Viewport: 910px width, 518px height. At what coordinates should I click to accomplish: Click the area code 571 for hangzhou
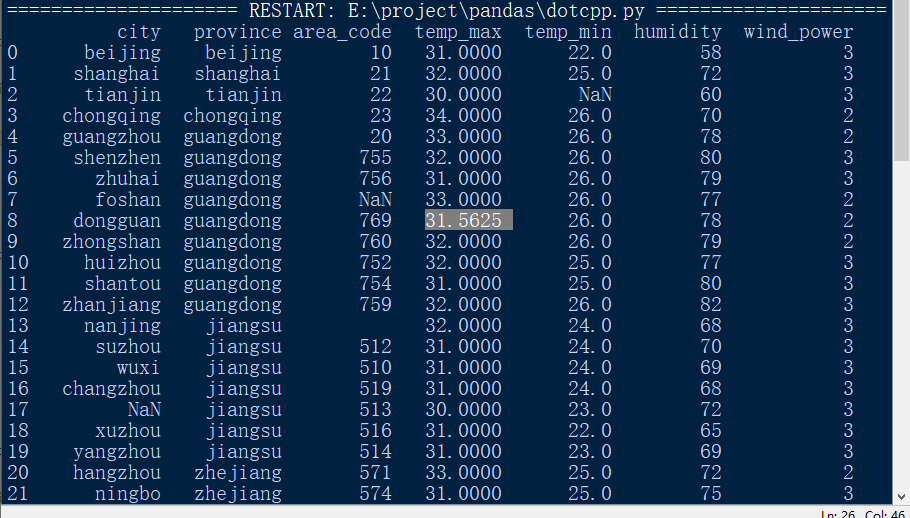coord(375,472)
